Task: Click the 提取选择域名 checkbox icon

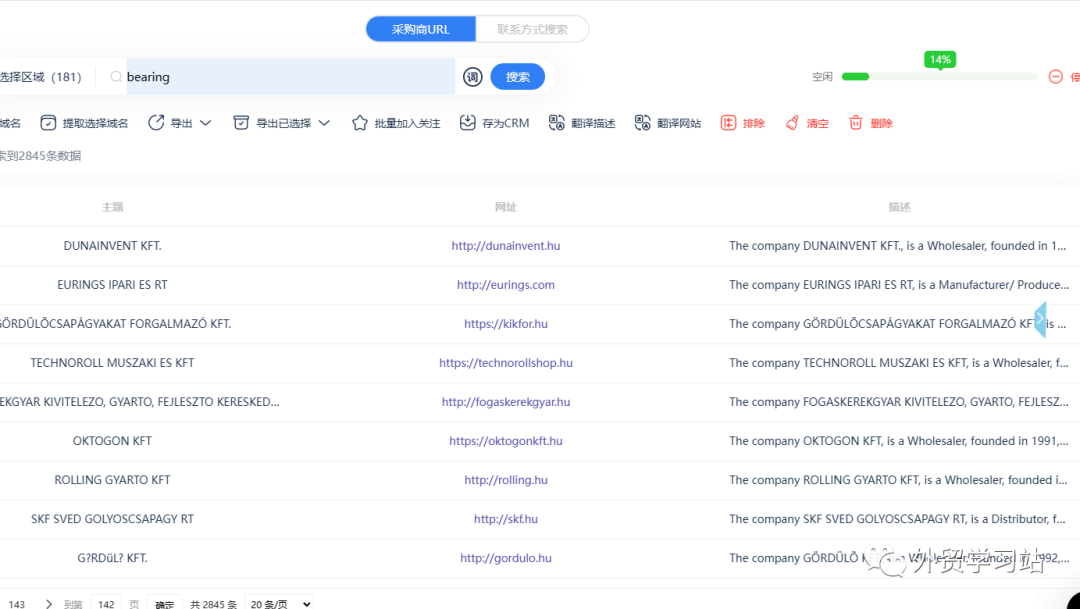Action: click(48, 123)
